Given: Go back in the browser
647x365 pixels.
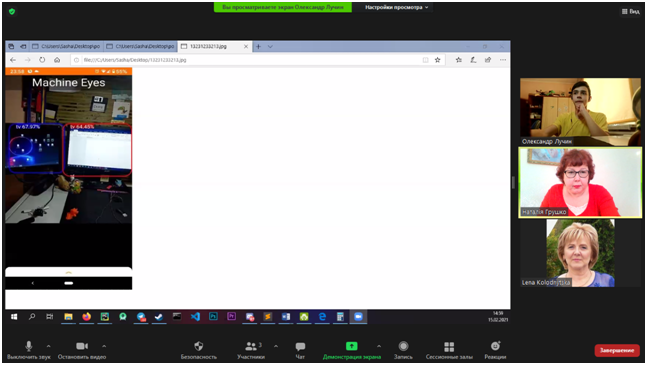Looking at the screenshot, I should tap(13, 60).
